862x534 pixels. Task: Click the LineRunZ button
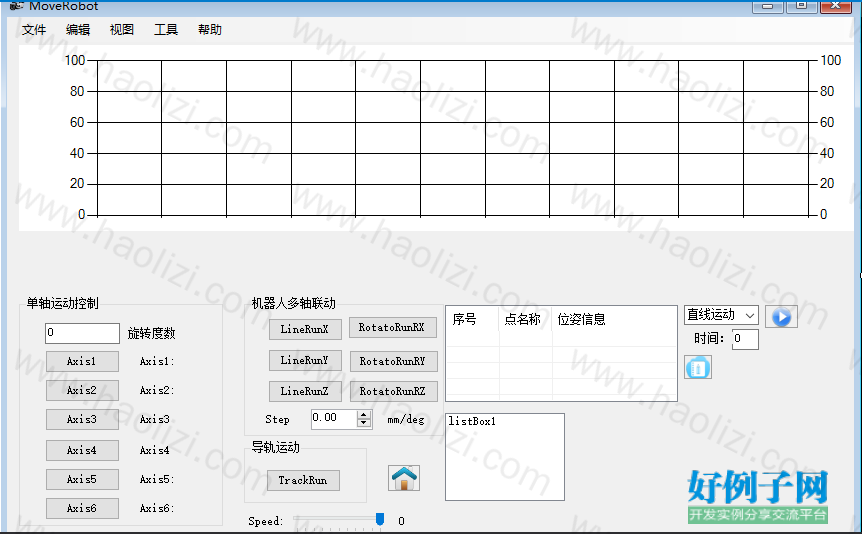[x=305, y=392]
